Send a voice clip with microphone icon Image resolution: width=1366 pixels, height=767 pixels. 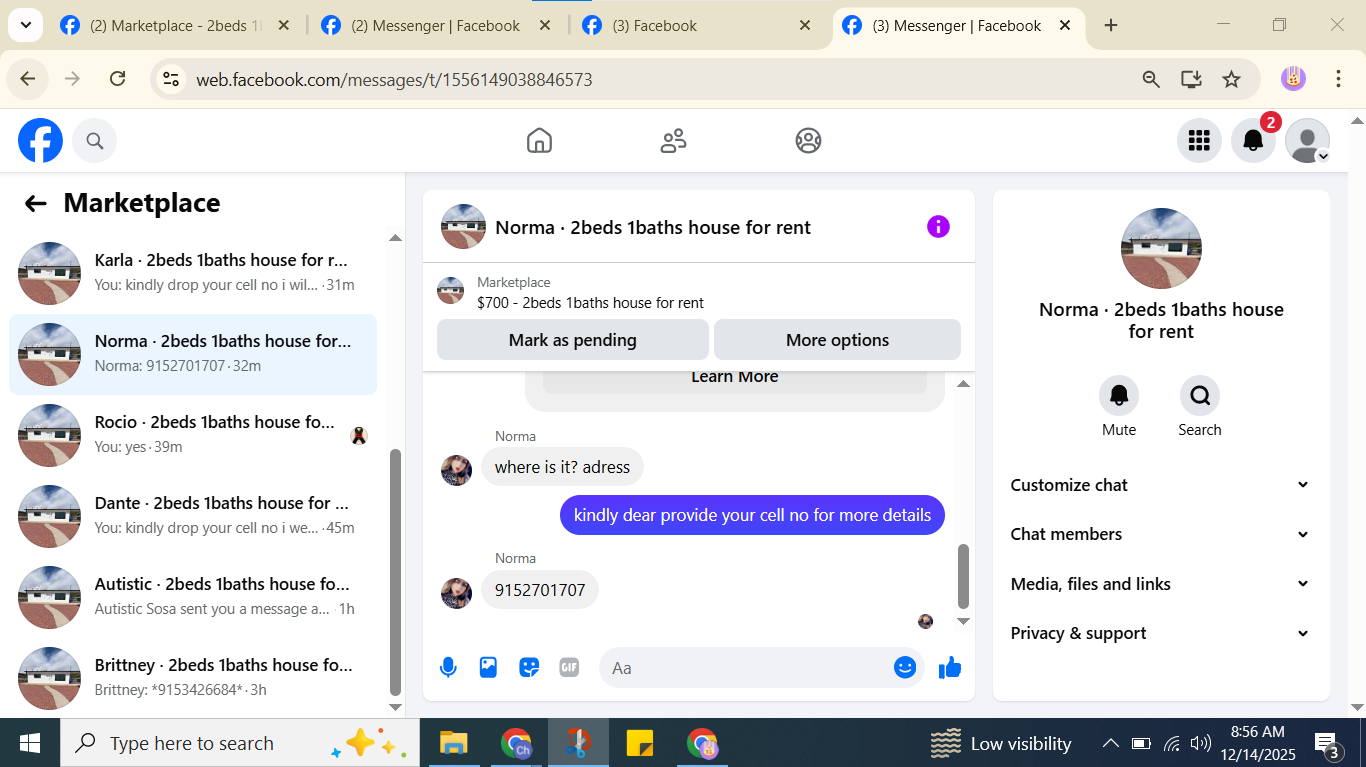448,668
